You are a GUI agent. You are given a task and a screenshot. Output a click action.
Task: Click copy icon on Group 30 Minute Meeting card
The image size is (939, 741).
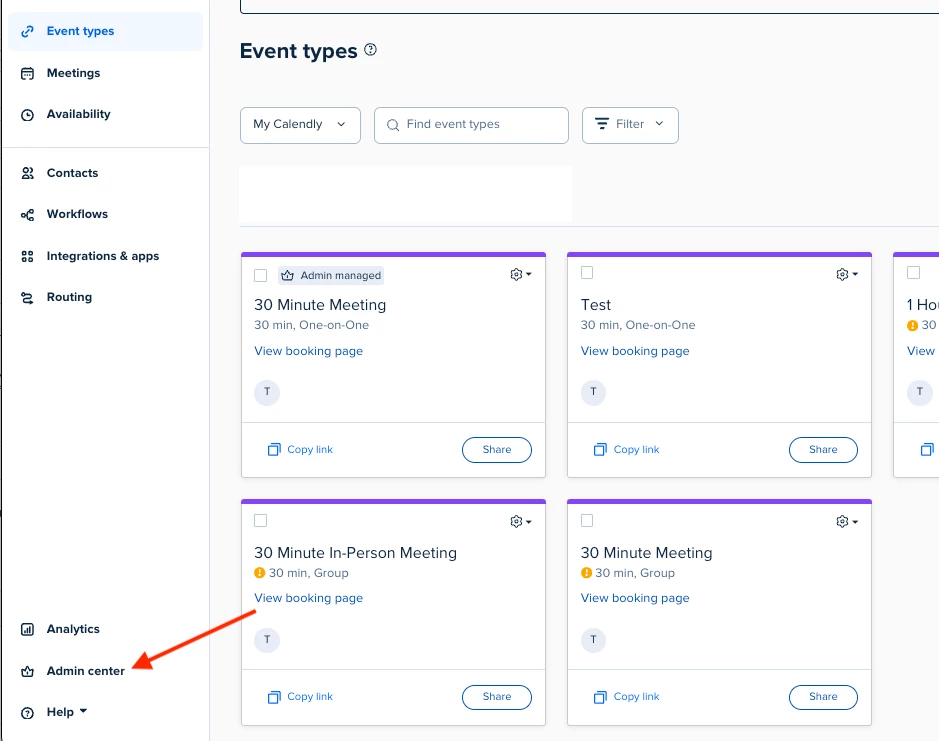click(600, 697)
